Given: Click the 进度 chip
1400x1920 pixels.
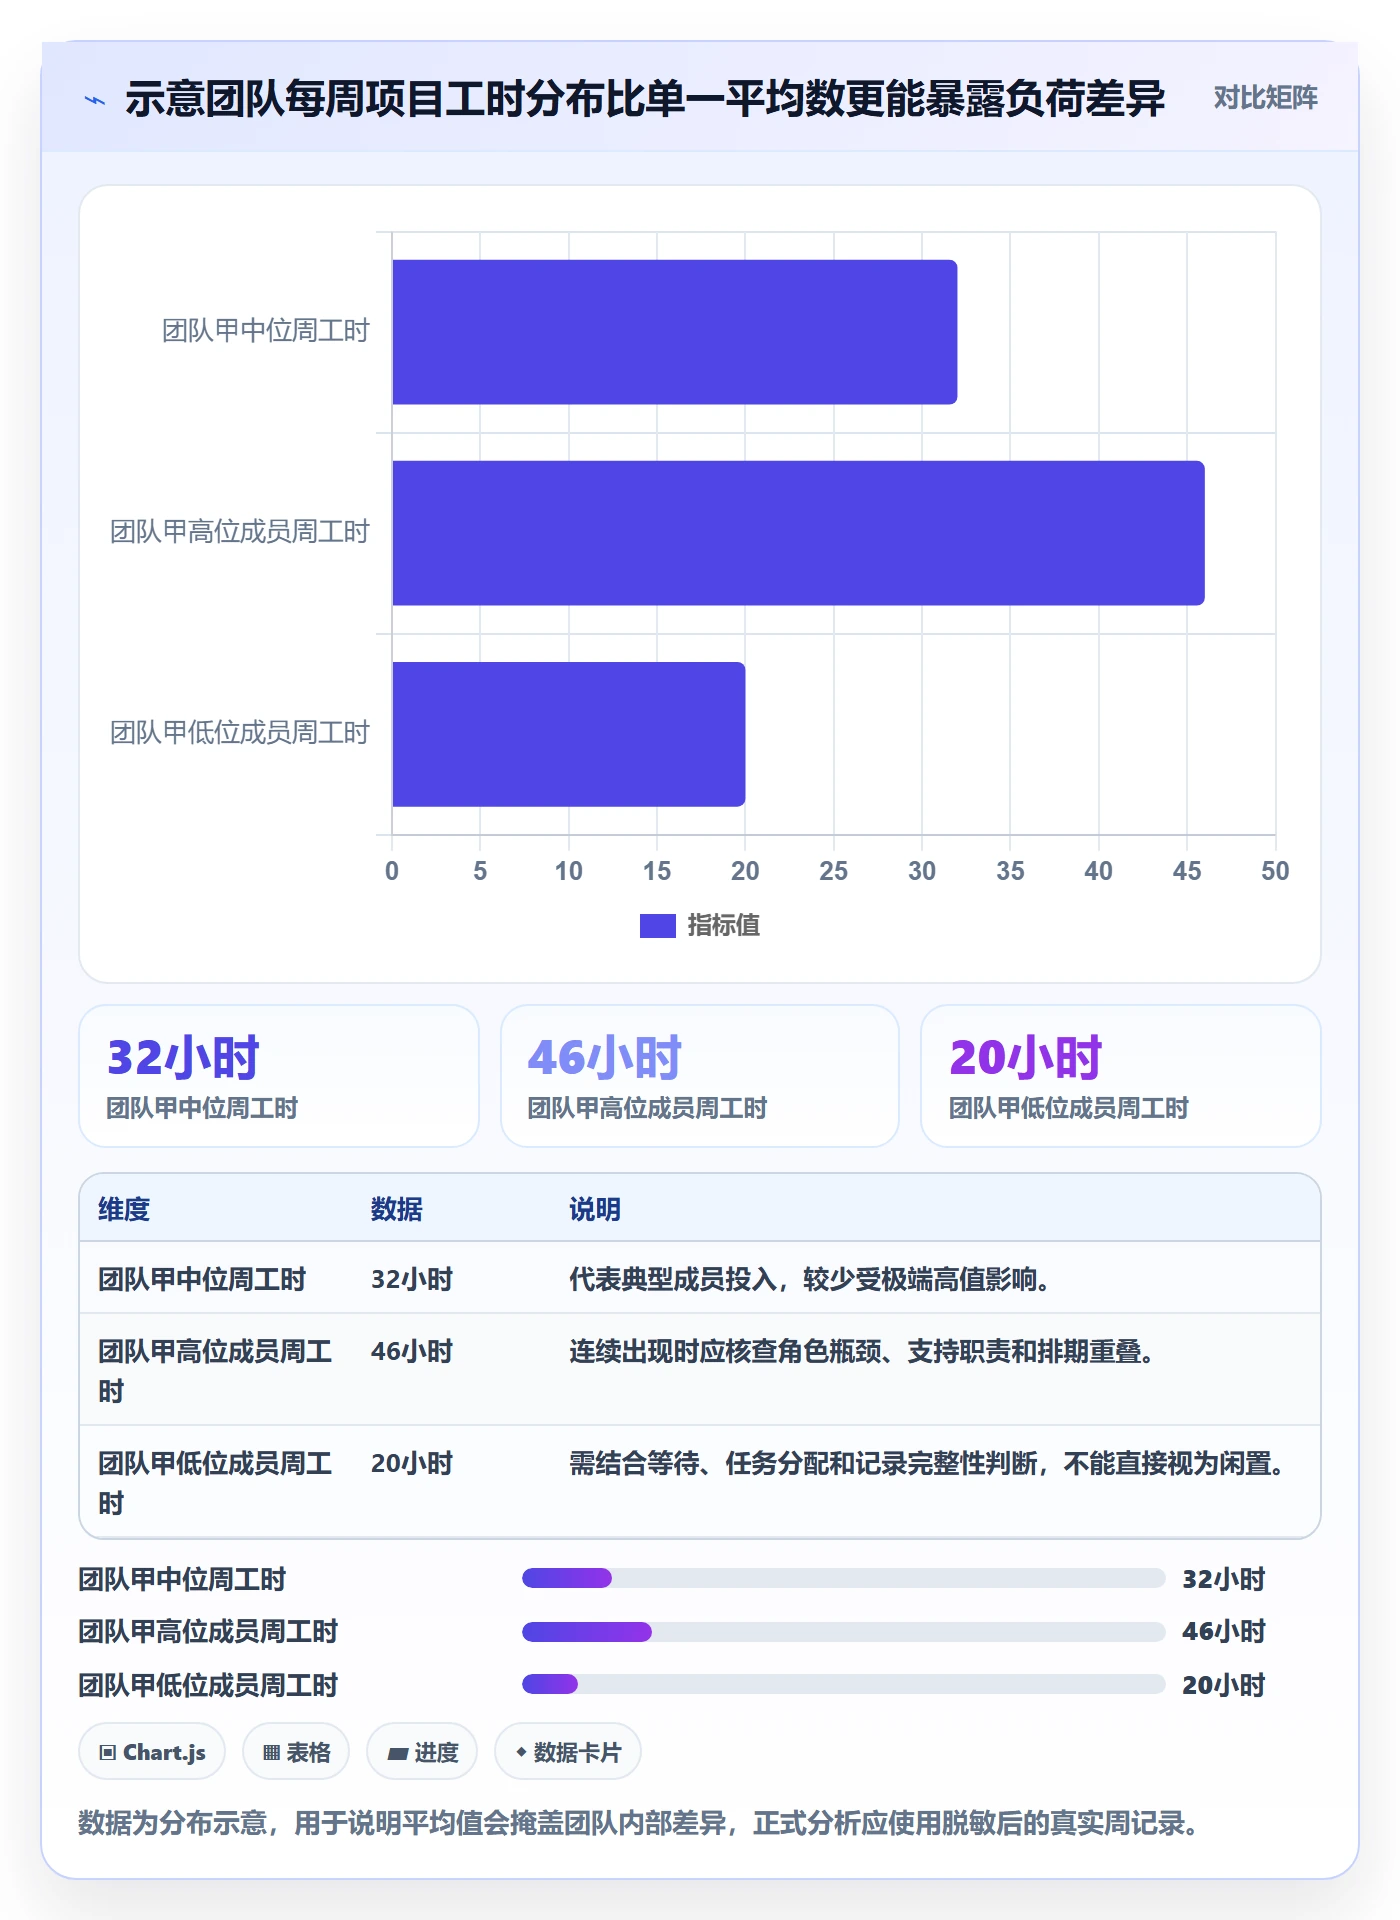Looking at the screenshot, I should (x=422, y=1752).
